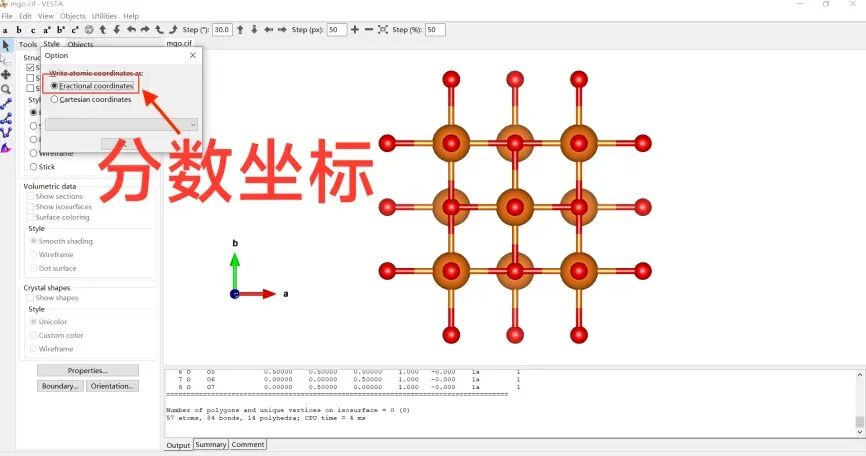Translate structure left arrow
Viewport: 866px width, 456px height.
click(x=268, y=30)
